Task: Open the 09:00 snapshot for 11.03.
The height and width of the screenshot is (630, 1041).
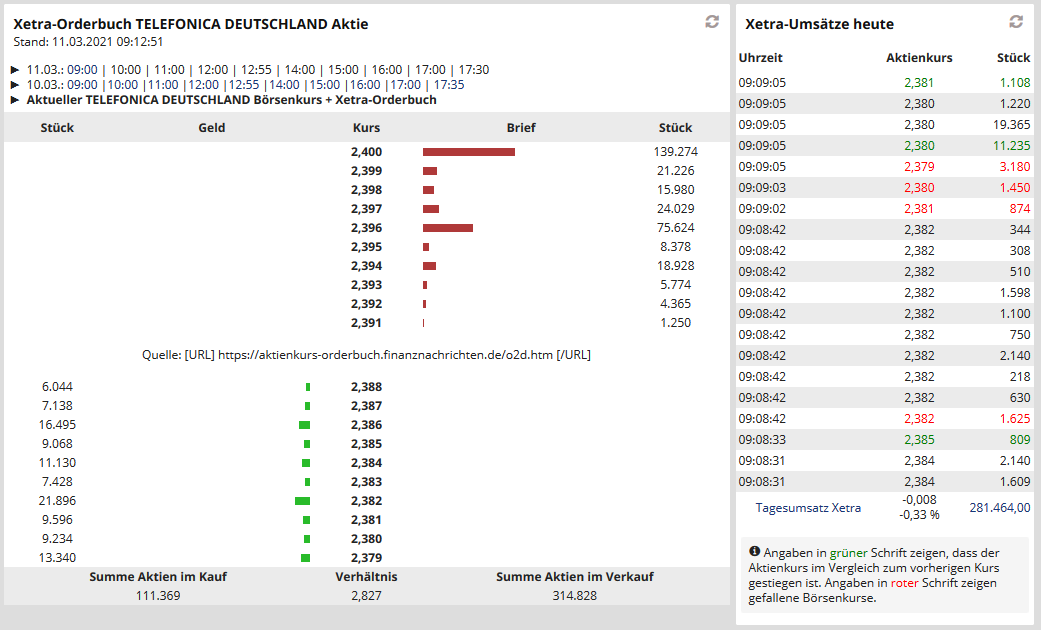Action: point(80,70)
